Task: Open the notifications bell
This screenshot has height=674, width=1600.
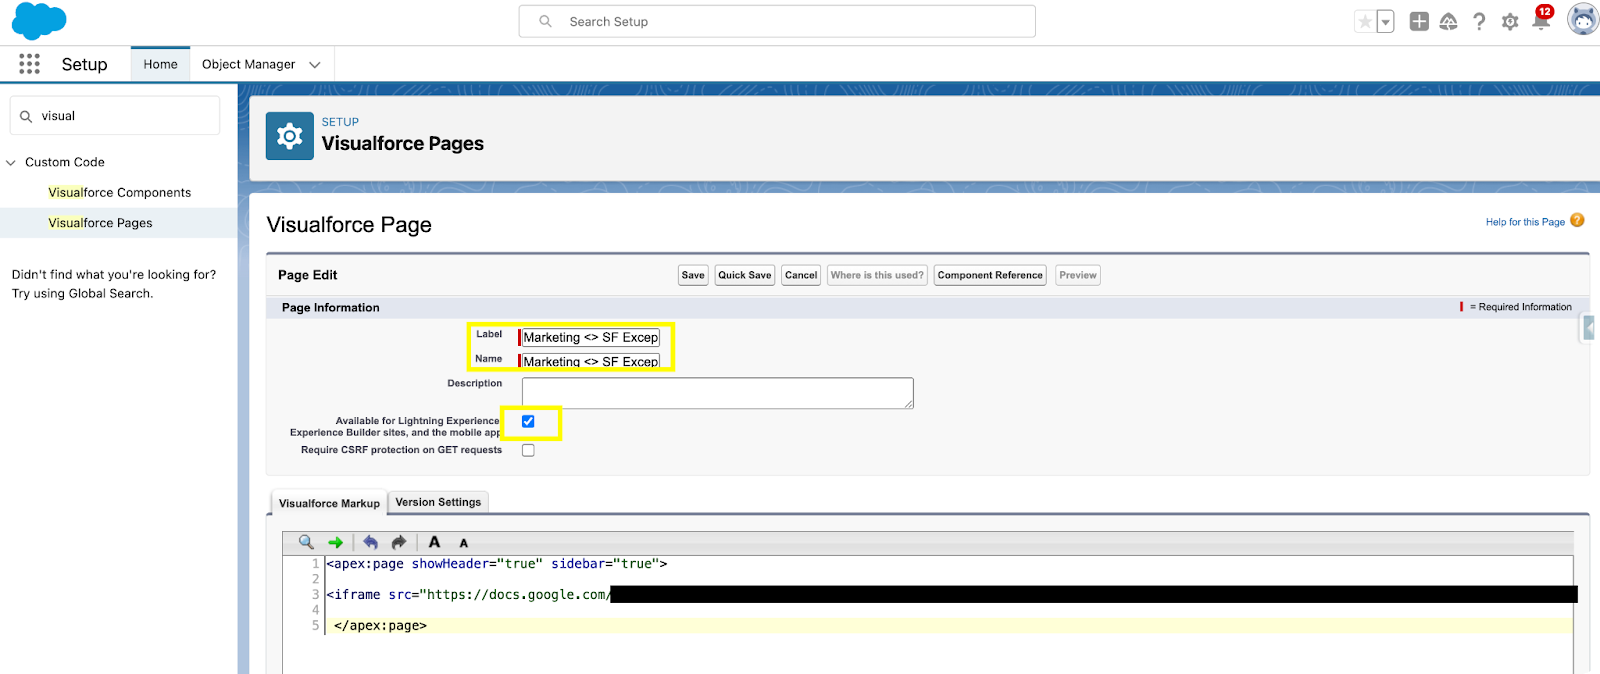Action: point(1541,20)
